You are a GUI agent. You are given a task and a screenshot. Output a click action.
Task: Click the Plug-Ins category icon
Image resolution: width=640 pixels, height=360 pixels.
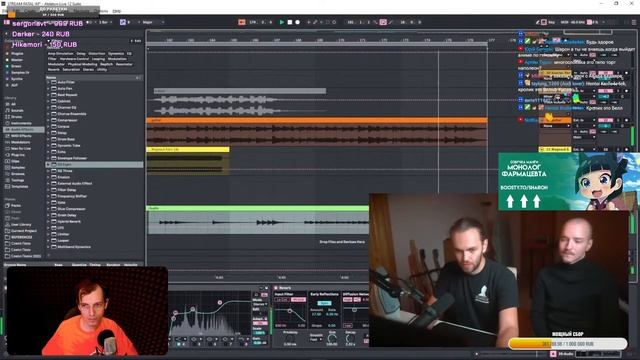[x=7, y=155]
